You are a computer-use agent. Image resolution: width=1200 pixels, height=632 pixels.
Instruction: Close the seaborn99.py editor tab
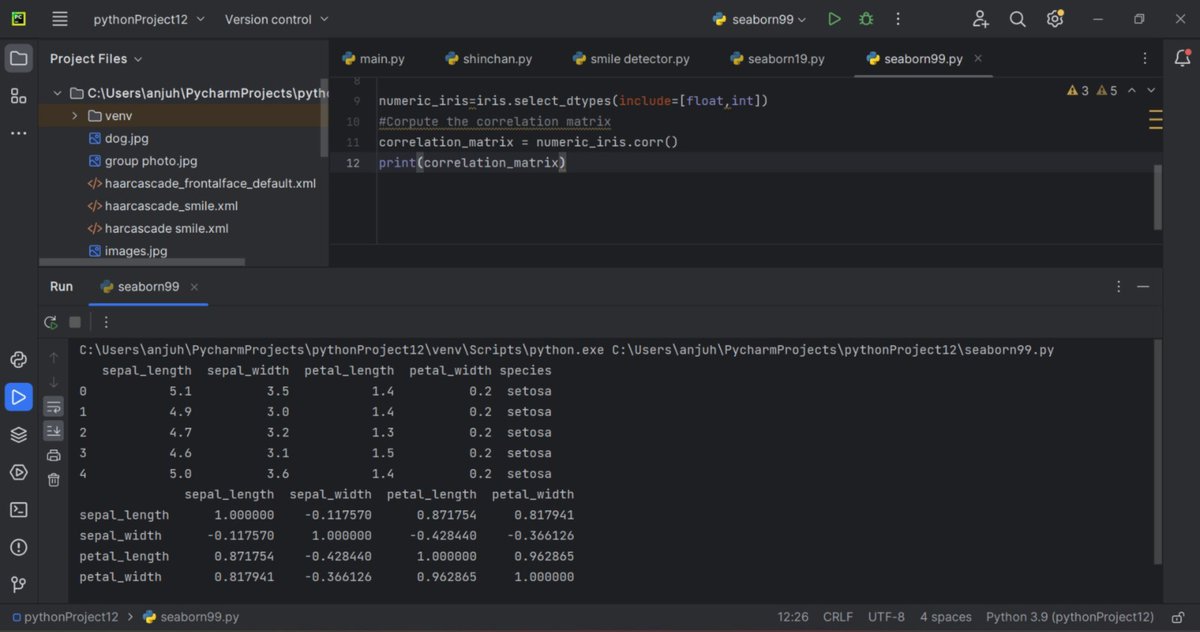click(x=978, y=59)
